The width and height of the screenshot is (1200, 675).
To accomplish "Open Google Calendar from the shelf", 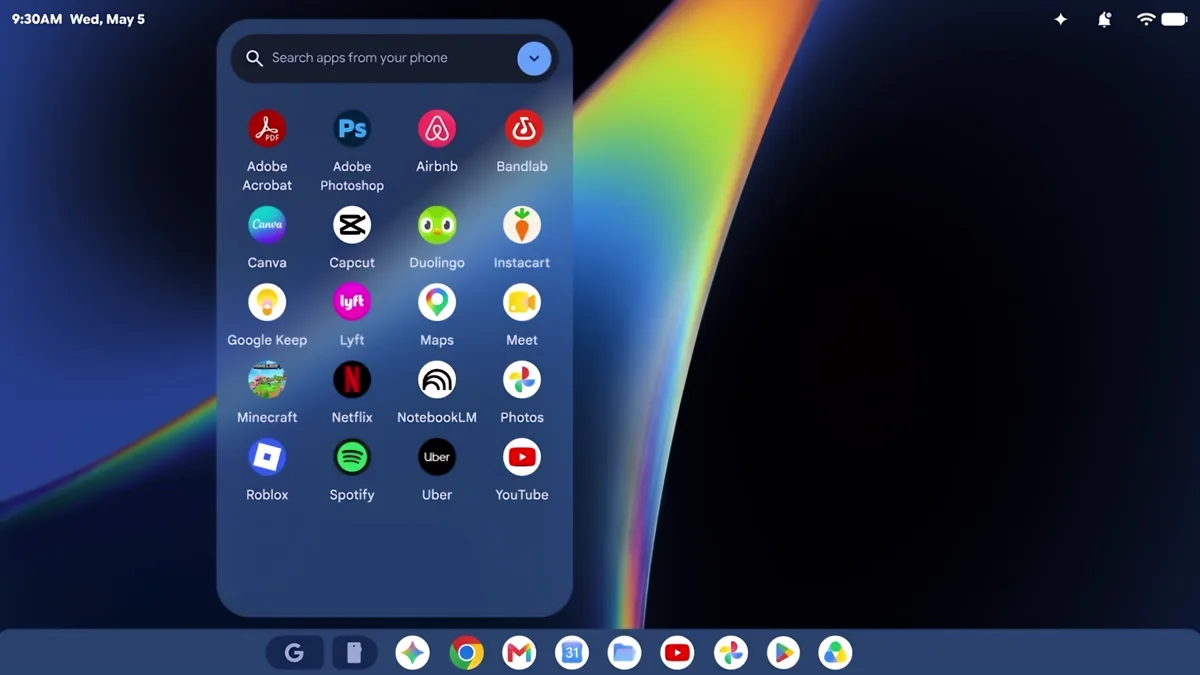I will coord(572,653).
